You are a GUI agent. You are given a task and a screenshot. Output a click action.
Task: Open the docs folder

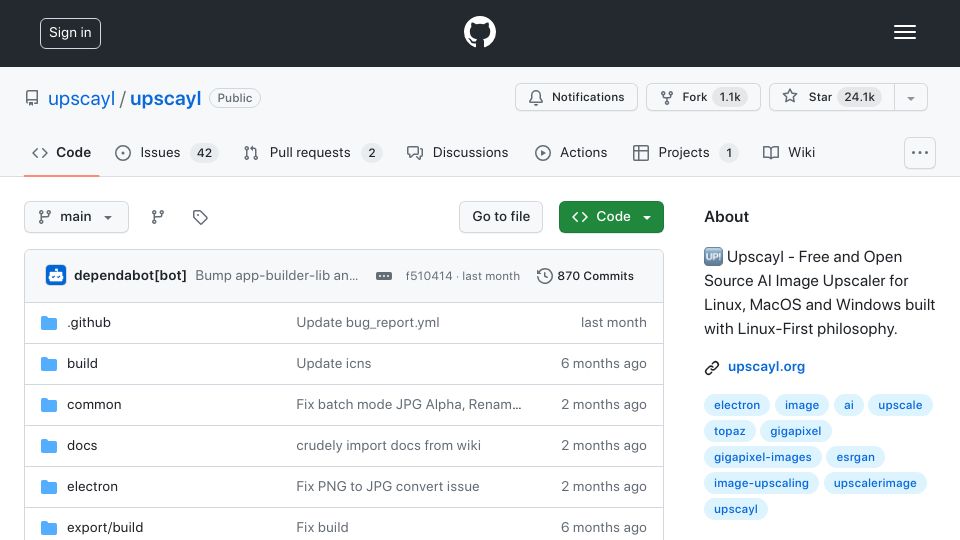coord(82,446)
